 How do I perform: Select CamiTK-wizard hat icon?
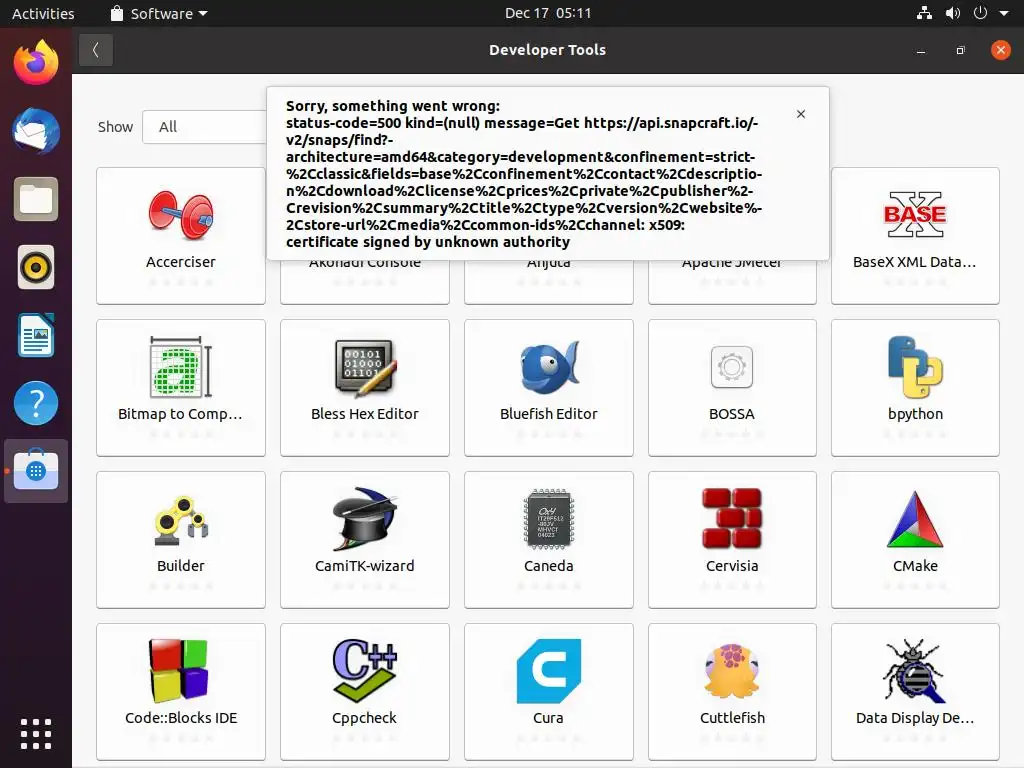(x=364, y=519)
